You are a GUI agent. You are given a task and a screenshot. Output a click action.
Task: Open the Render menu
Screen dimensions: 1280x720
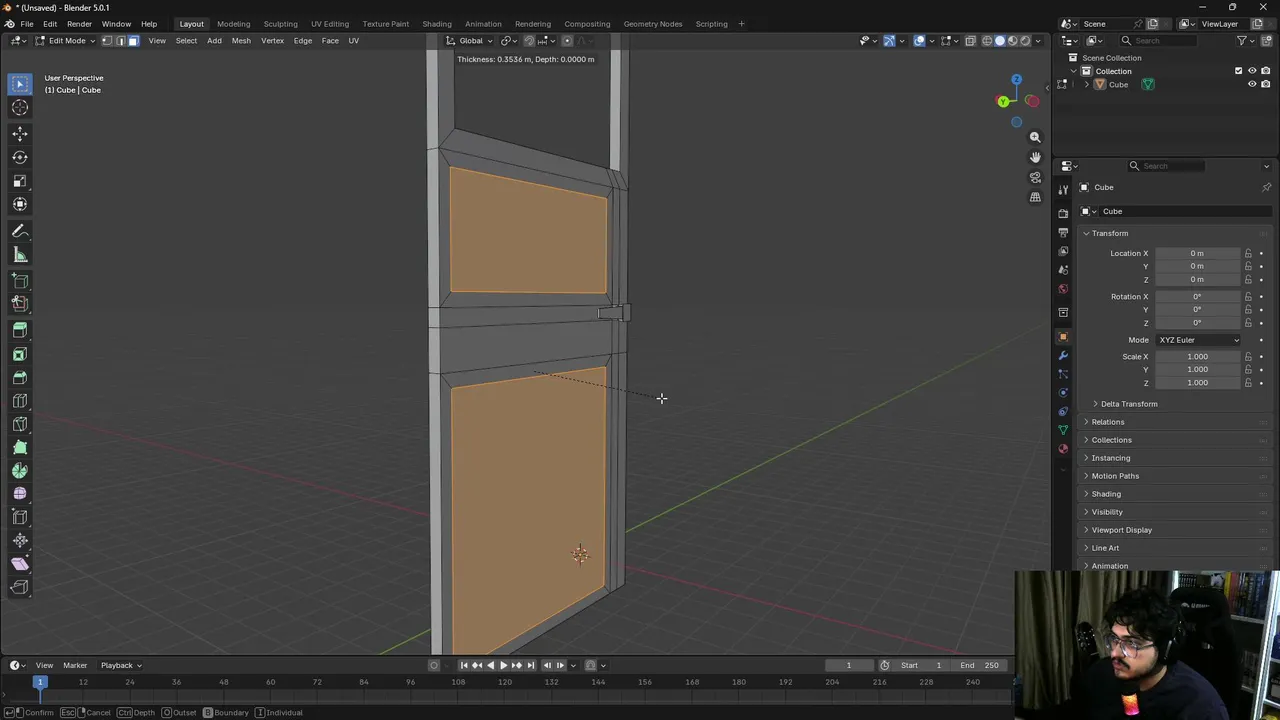79,24
